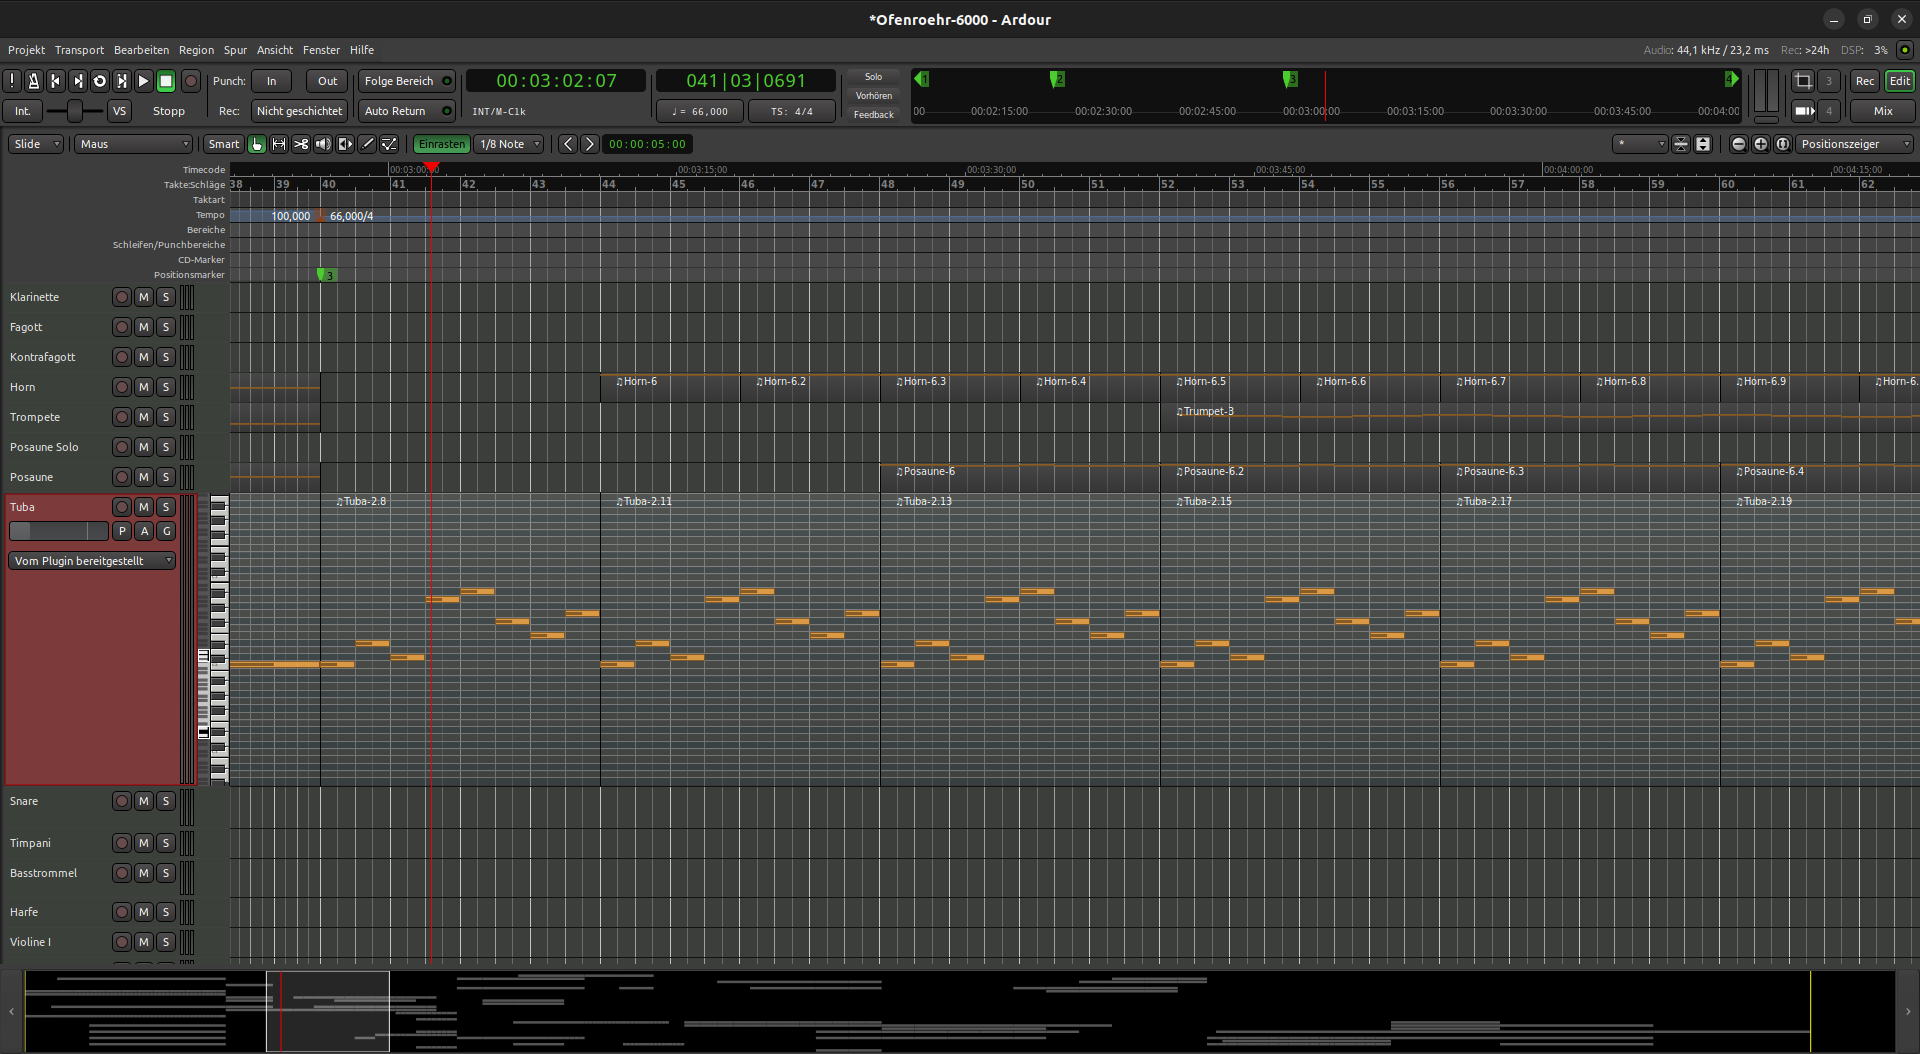Open the 1/8 Note grid dropdown
Screen dimensions: 1920x1054
(x=509, y=144)
